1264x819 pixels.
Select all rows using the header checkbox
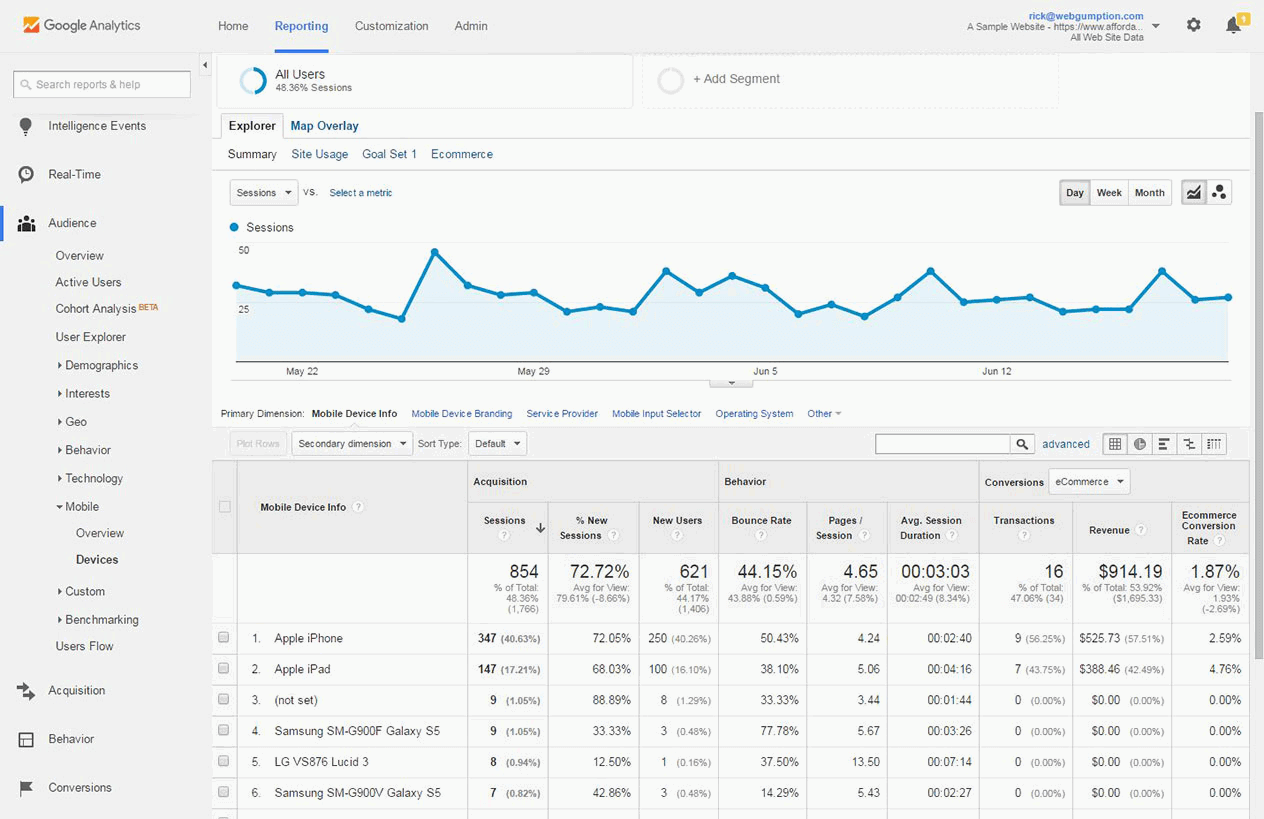223,507
